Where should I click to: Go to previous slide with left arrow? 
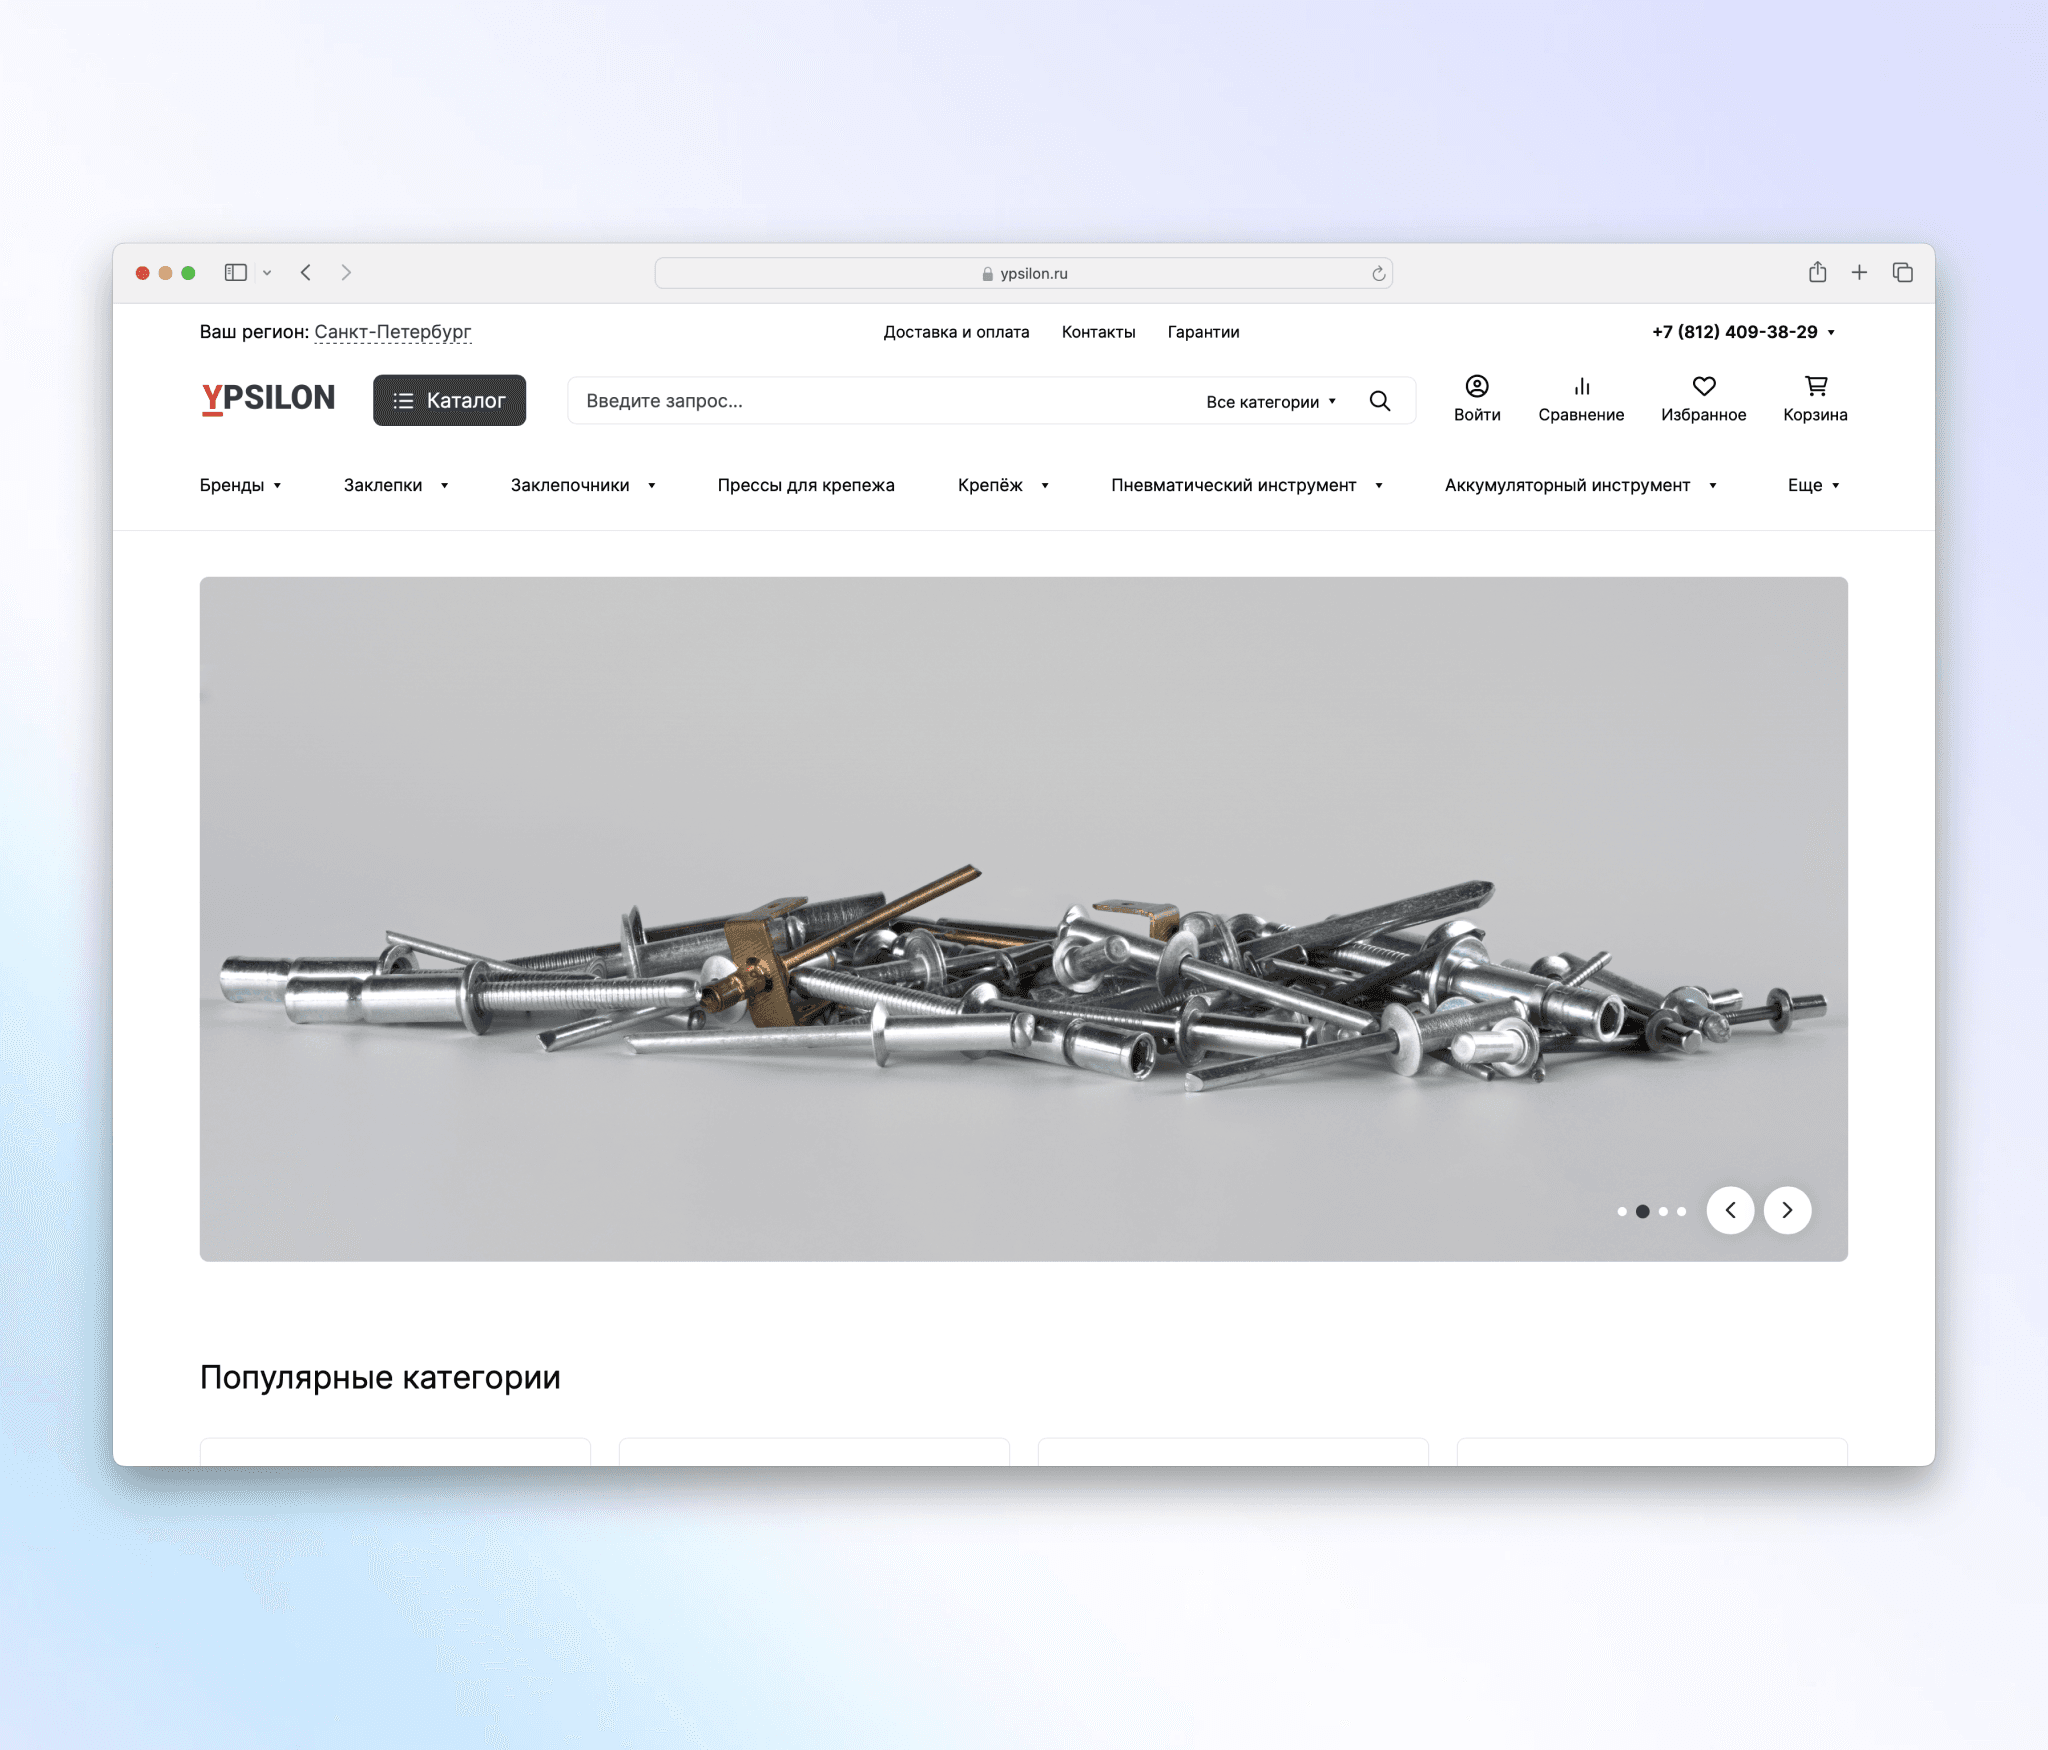1729,1210
